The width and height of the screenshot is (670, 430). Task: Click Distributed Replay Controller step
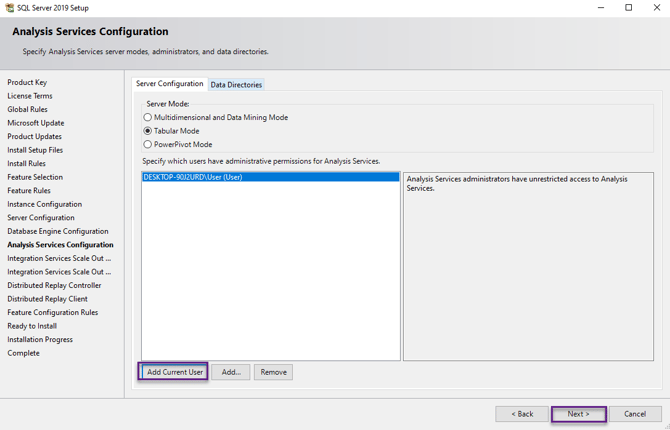(54, 285)
